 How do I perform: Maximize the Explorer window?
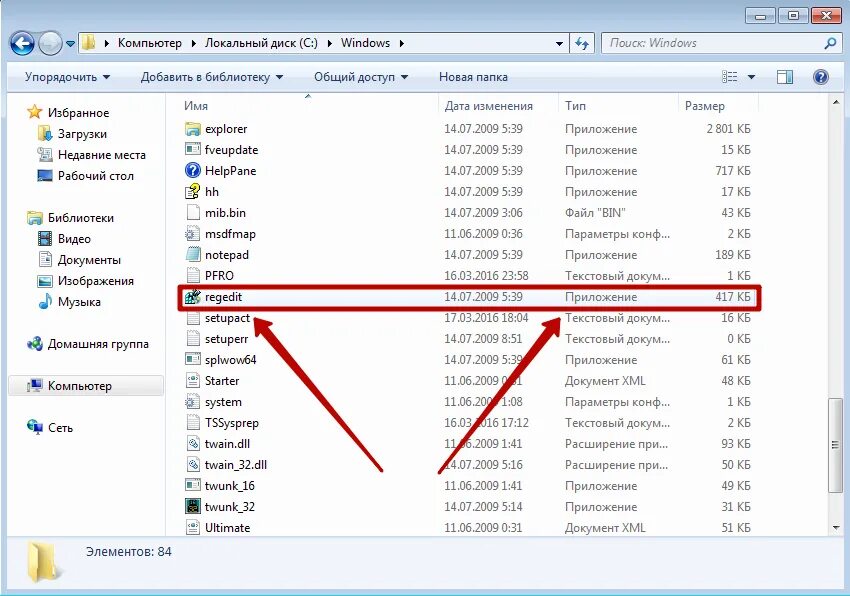coord(793,15)
